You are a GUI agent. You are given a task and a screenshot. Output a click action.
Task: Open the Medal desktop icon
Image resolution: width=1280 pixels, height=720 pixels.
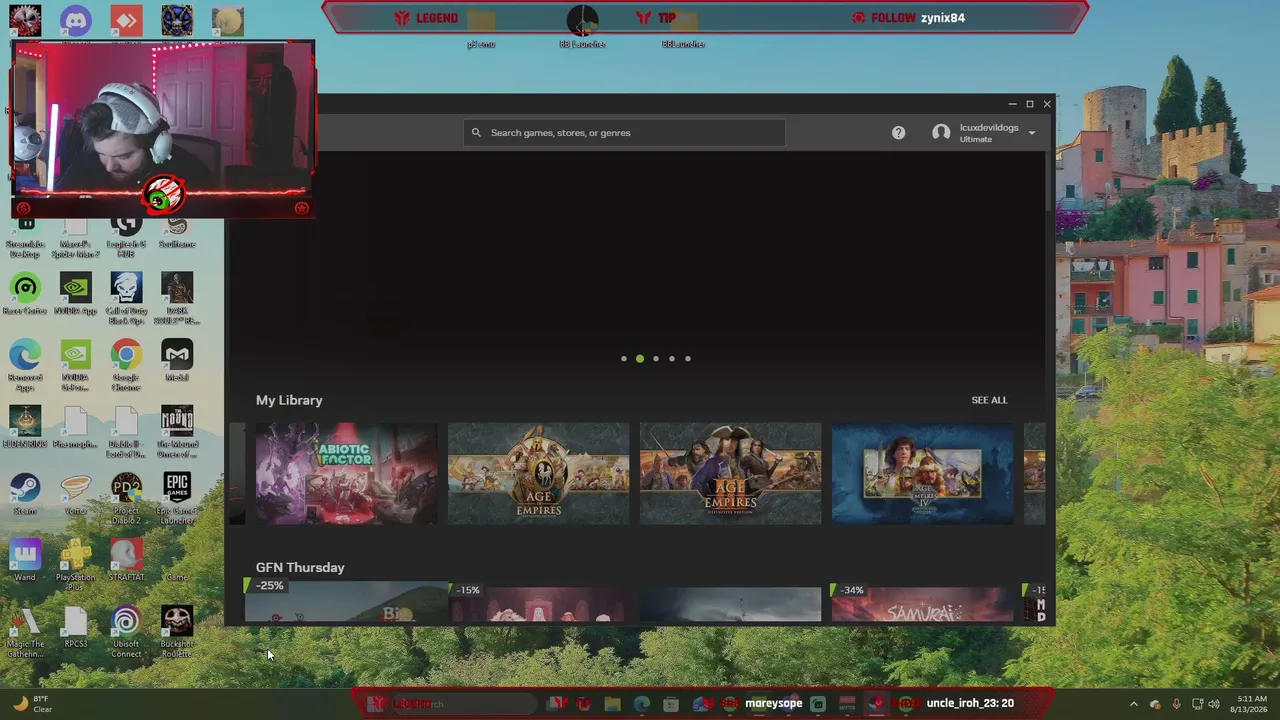tap(177, 362)
